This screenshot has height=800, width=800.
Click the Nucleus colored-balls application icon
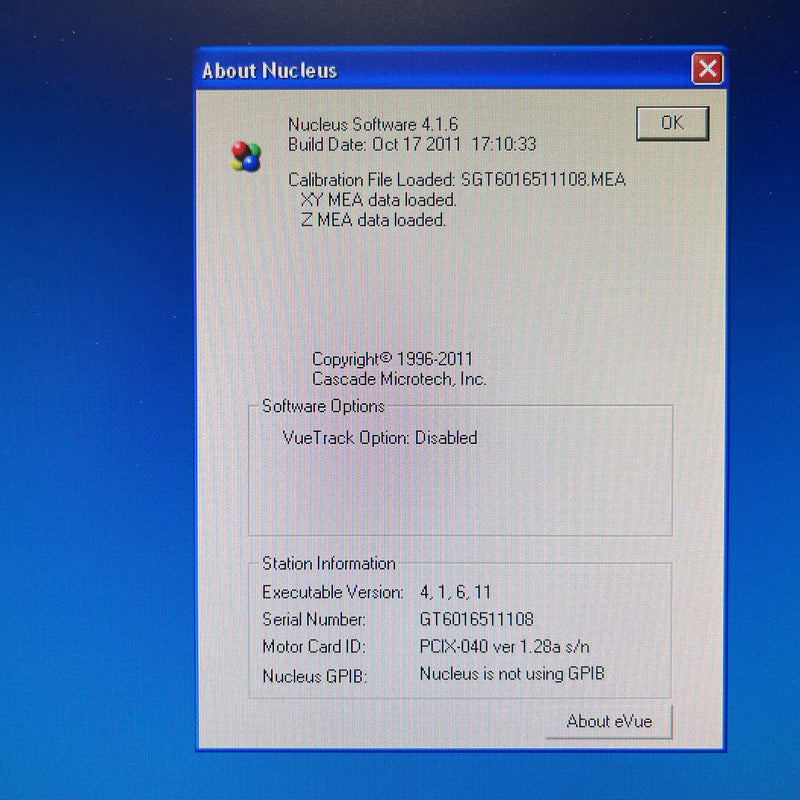coord(246,155)
